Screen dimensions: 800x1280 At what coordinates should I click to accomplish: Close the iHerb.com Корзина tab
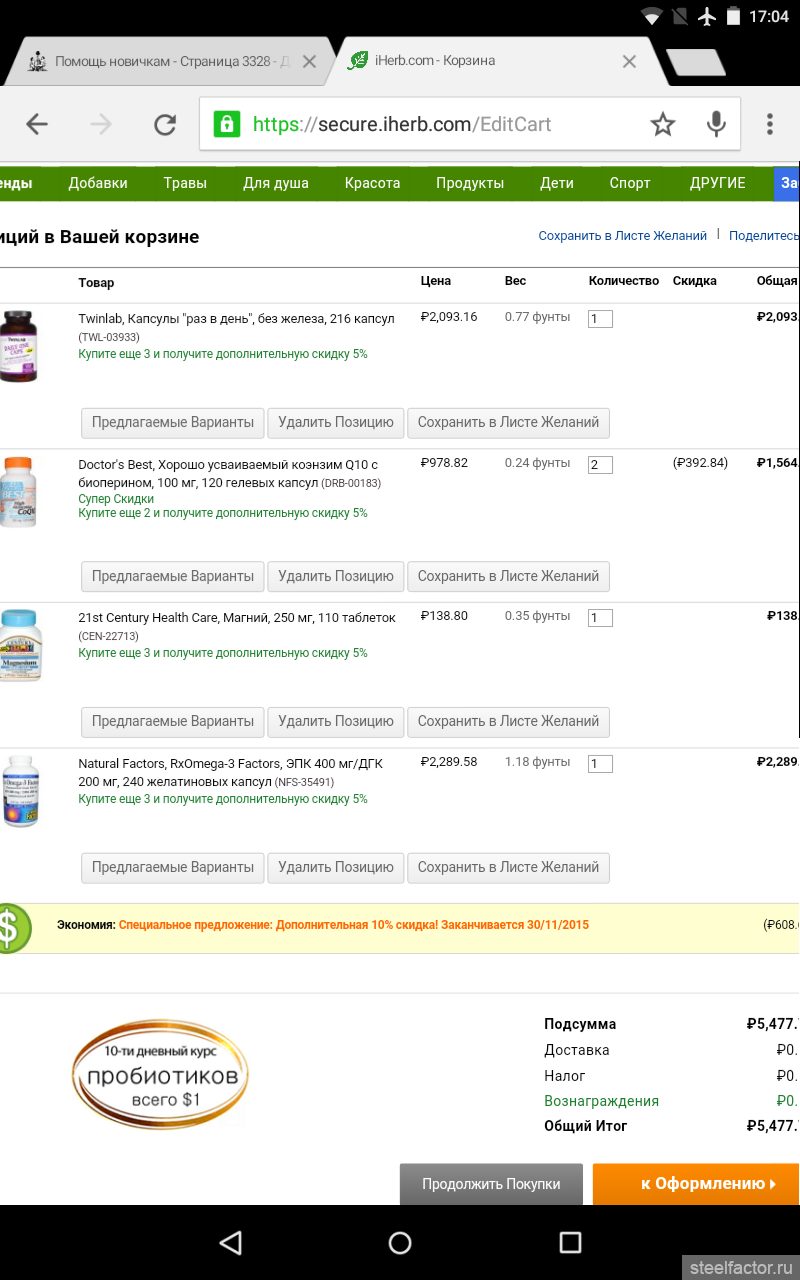629,61
